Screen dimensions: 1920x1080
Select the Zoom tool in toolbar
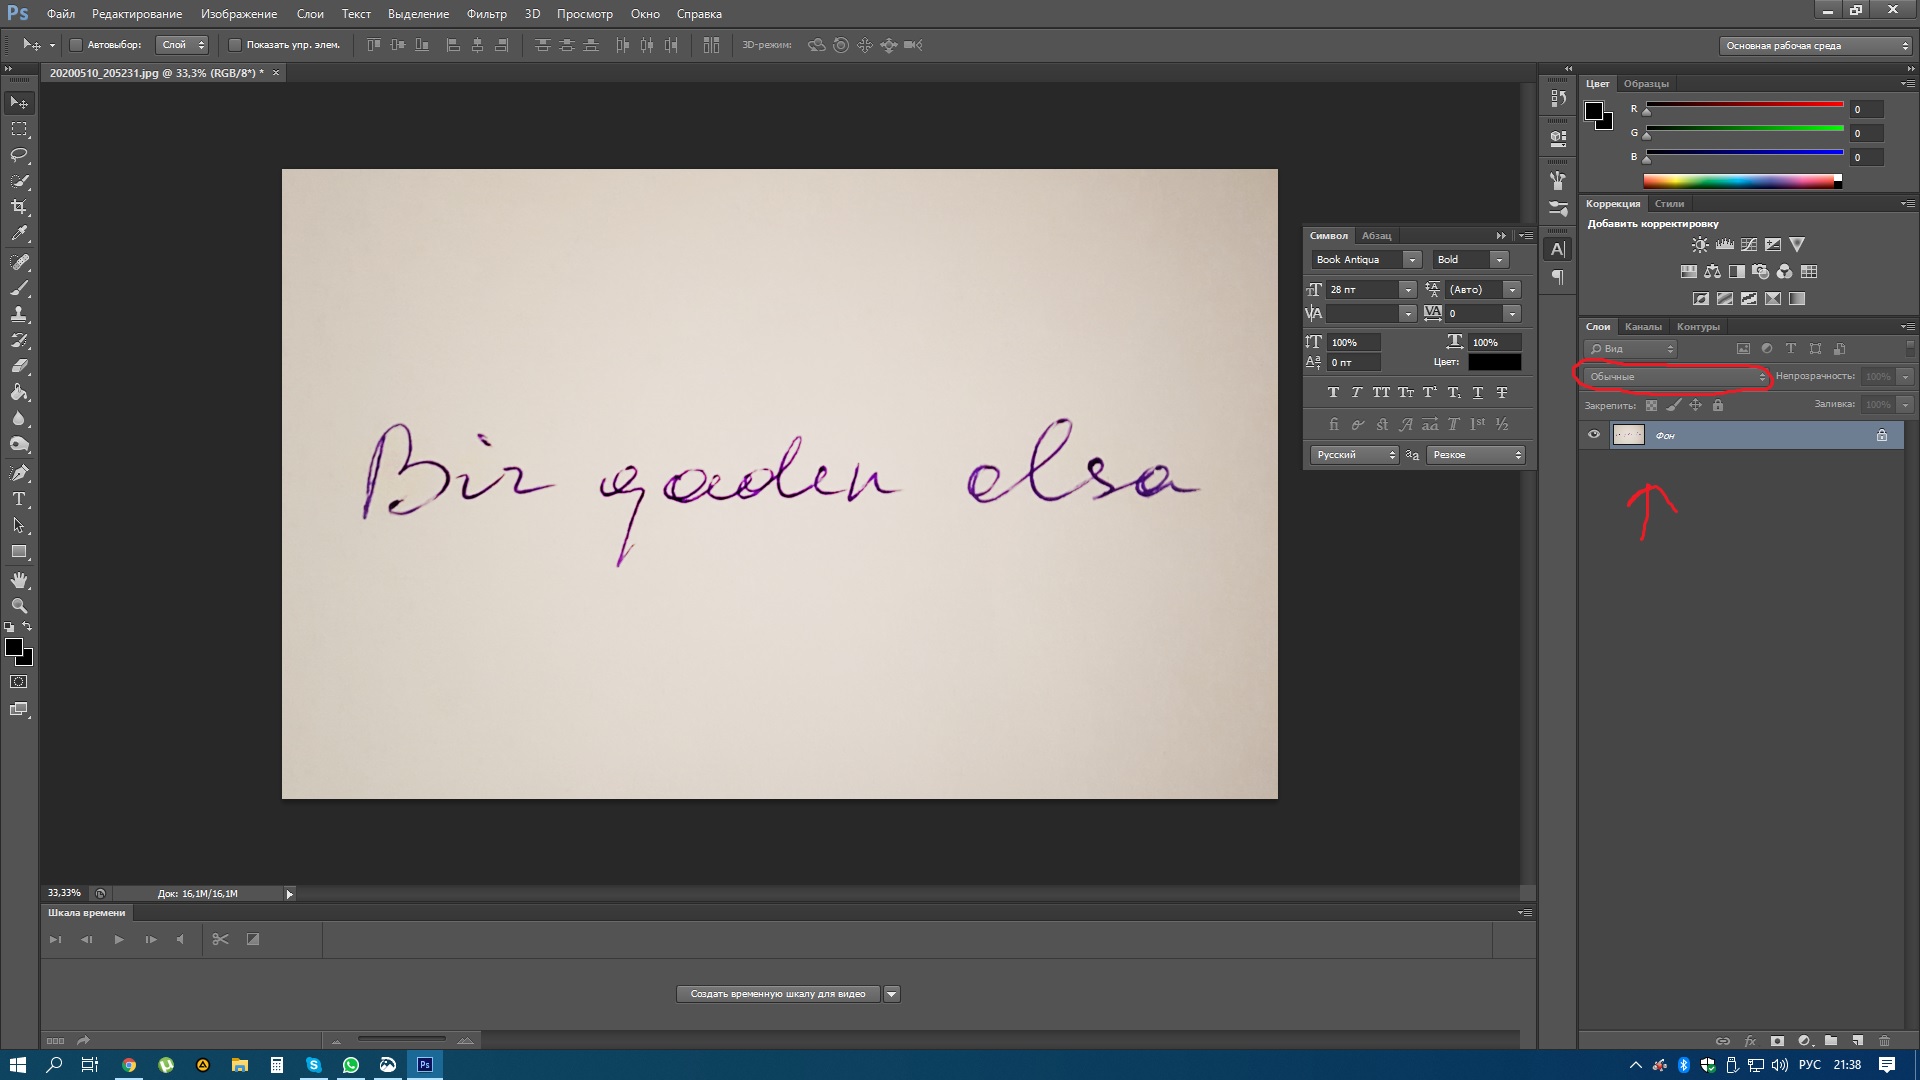point(19,606)
